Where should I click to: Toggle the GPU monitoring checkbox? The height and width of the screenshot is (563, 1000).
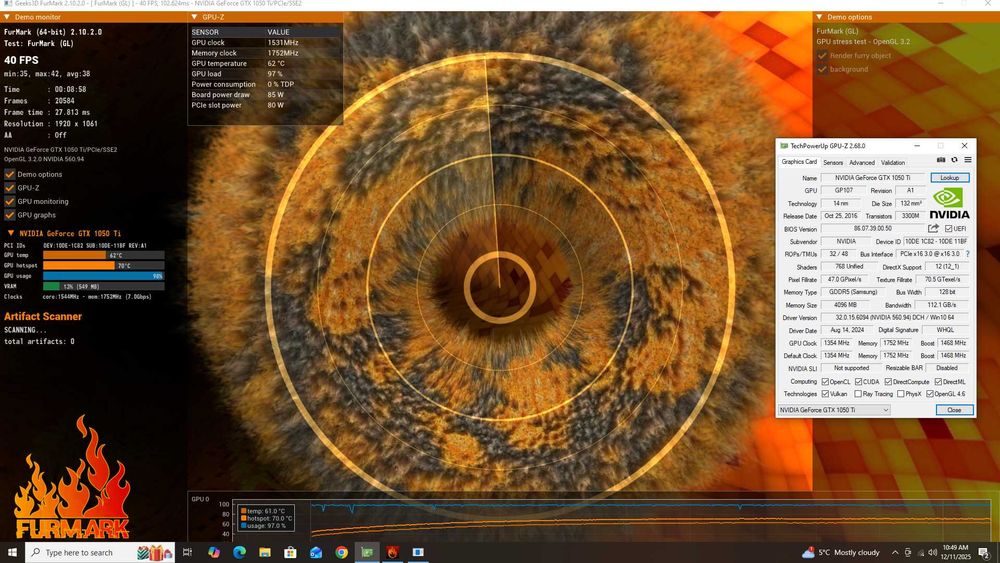(10, 201)
